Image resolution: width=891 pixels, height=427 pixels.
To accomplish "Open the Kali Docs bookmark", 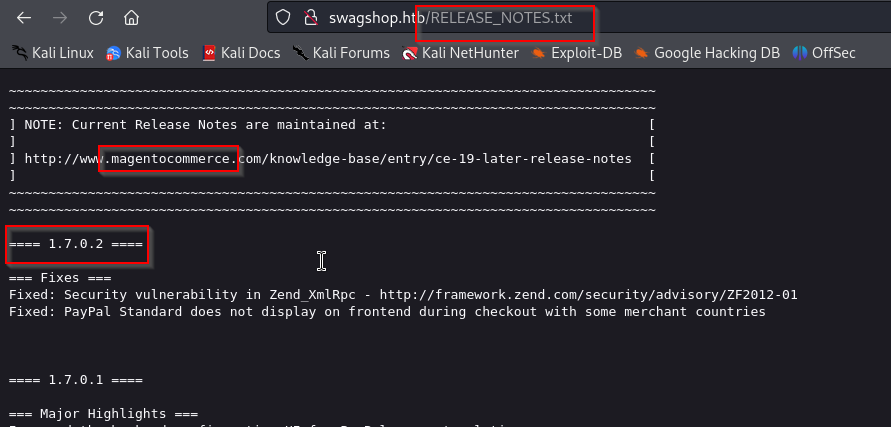I will (x=238, y=53).
